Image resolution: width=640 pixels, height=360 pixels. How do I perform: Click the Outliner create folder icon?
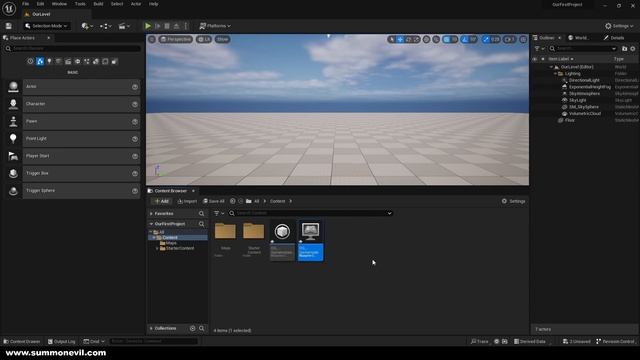[624, 49]
